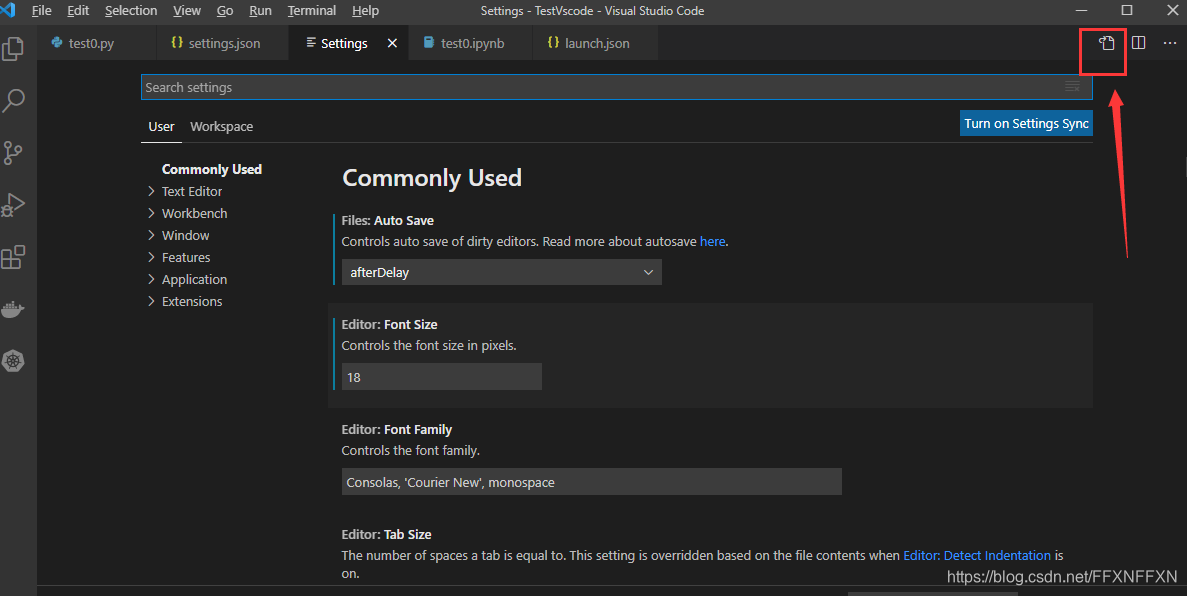Split the editor to the right

[x=1139, y=43]
